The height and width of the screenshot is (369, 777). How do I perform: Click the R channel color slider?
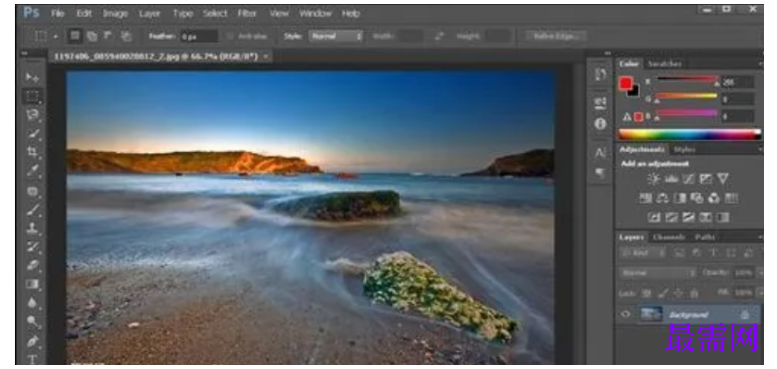[x=687, y=79]
